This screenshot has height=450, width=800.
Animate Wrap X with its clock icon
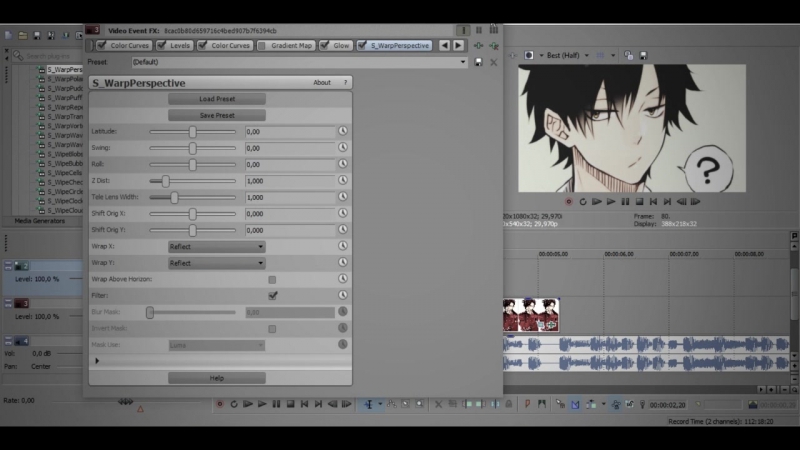coord(342,246)
